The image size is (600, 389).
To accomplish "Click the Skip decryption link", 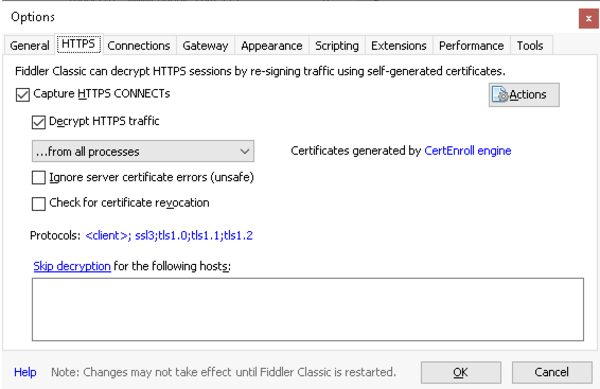I will [72, 266].
